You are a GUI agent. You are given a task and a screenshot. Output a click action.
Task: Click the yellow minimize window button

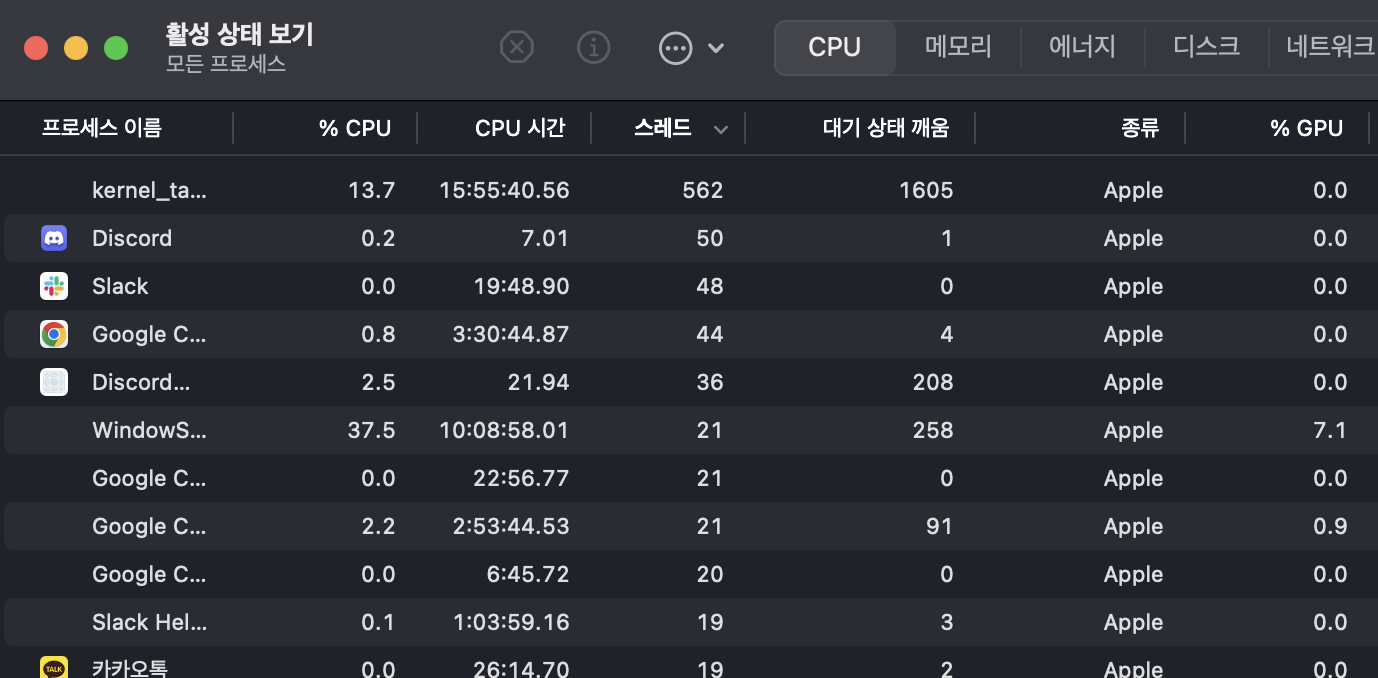[x=76, y=47]
